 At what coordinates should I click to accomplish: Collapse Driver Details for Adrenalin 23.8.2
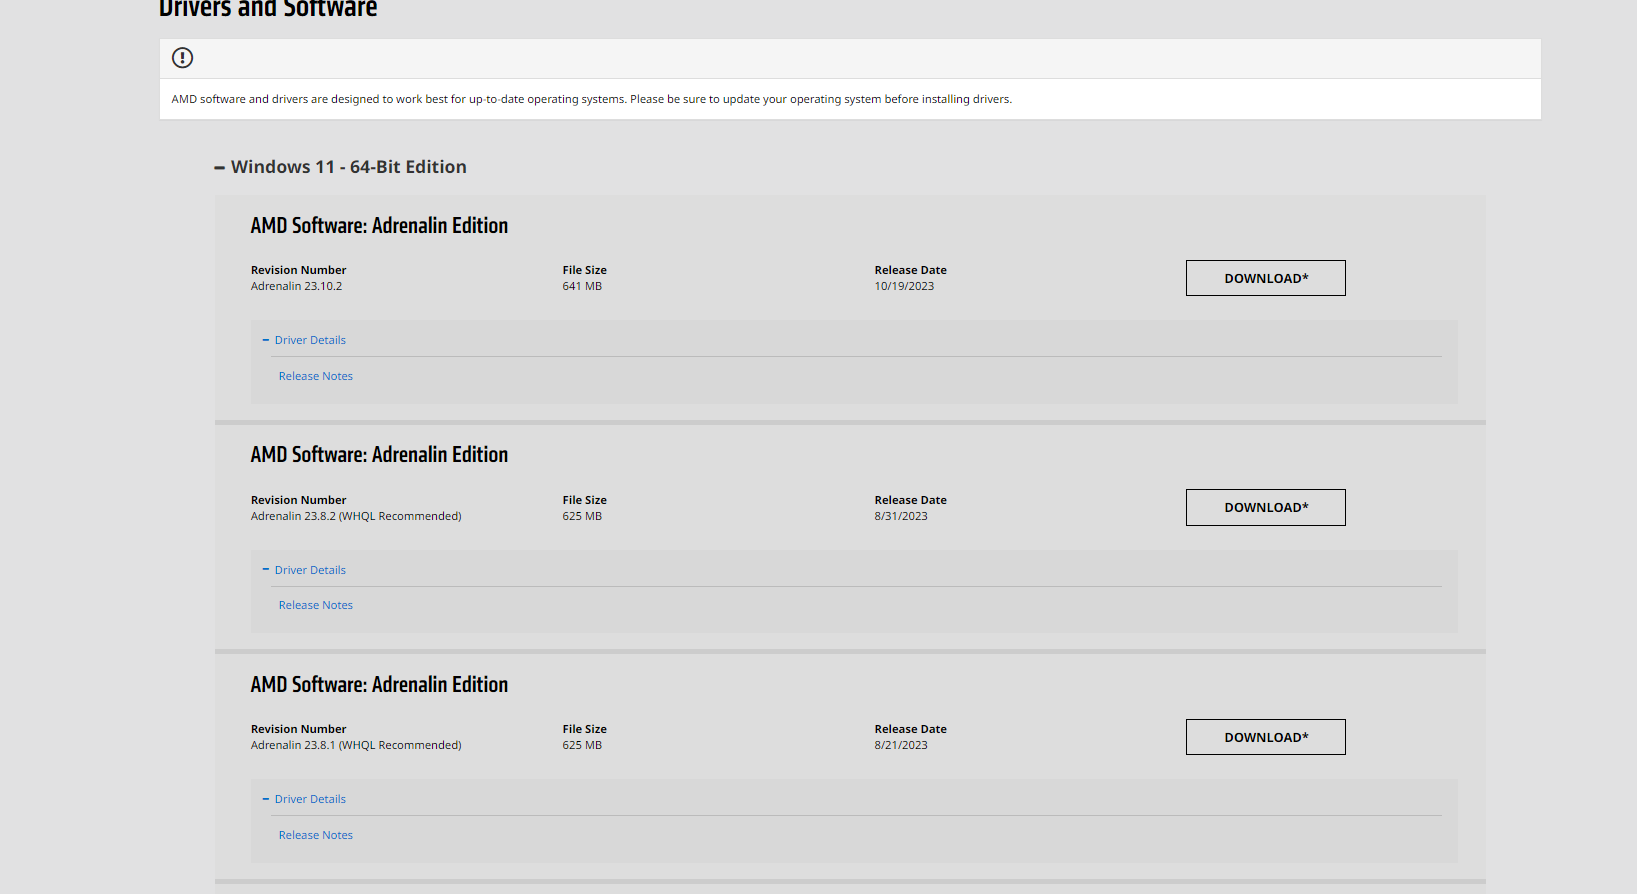point(304,570)
